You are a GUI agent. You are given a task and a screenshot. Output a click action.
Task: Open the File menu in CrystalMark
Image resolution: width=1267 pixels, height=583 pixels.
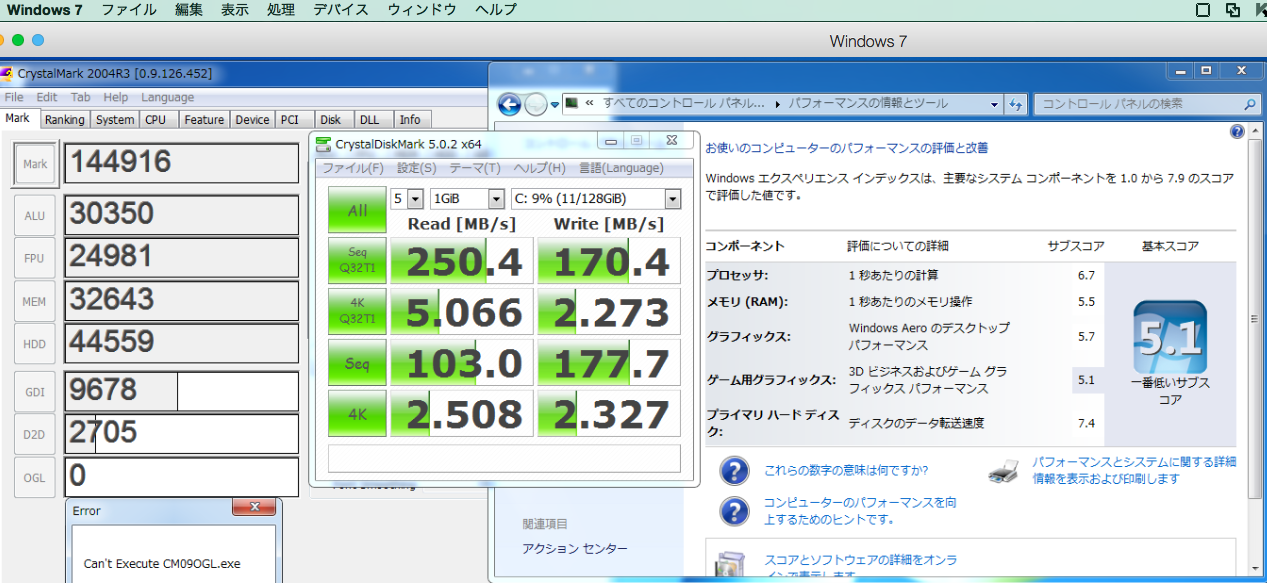[14, 97]
